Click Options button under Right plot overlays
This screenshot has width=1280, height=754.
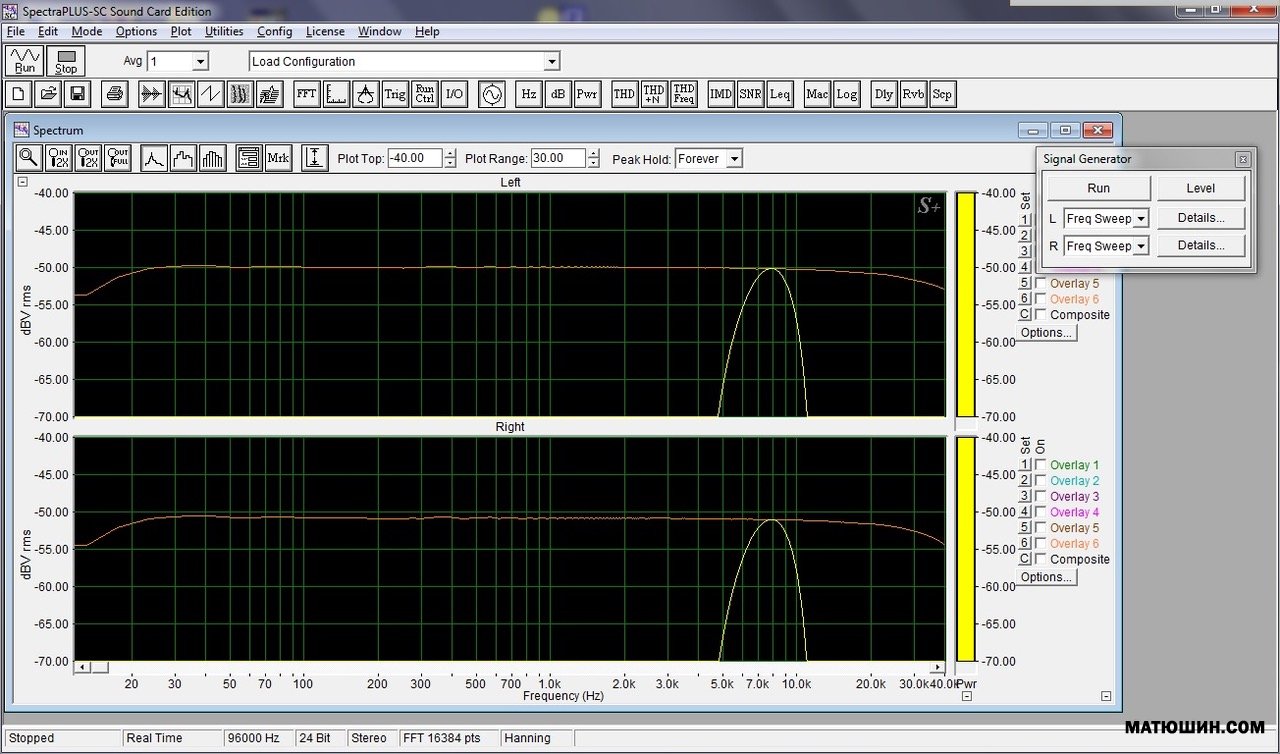click(1046, 577)
